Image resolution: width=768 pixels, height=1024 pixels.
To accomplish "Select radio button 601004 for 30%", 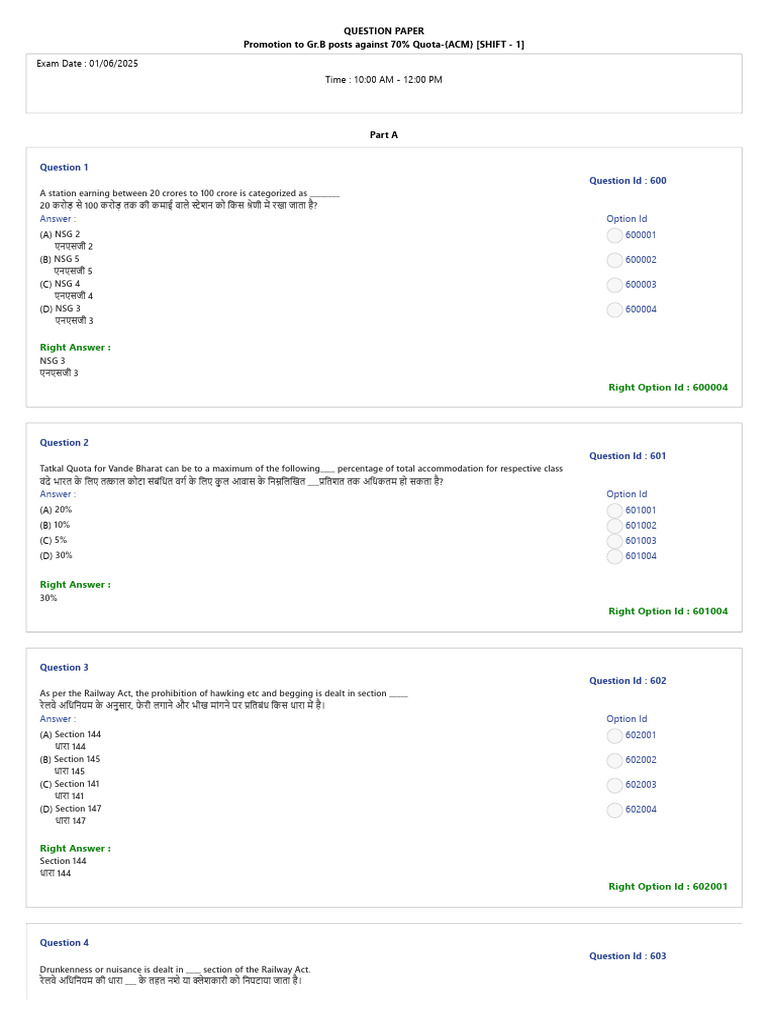I will (615, 556).
